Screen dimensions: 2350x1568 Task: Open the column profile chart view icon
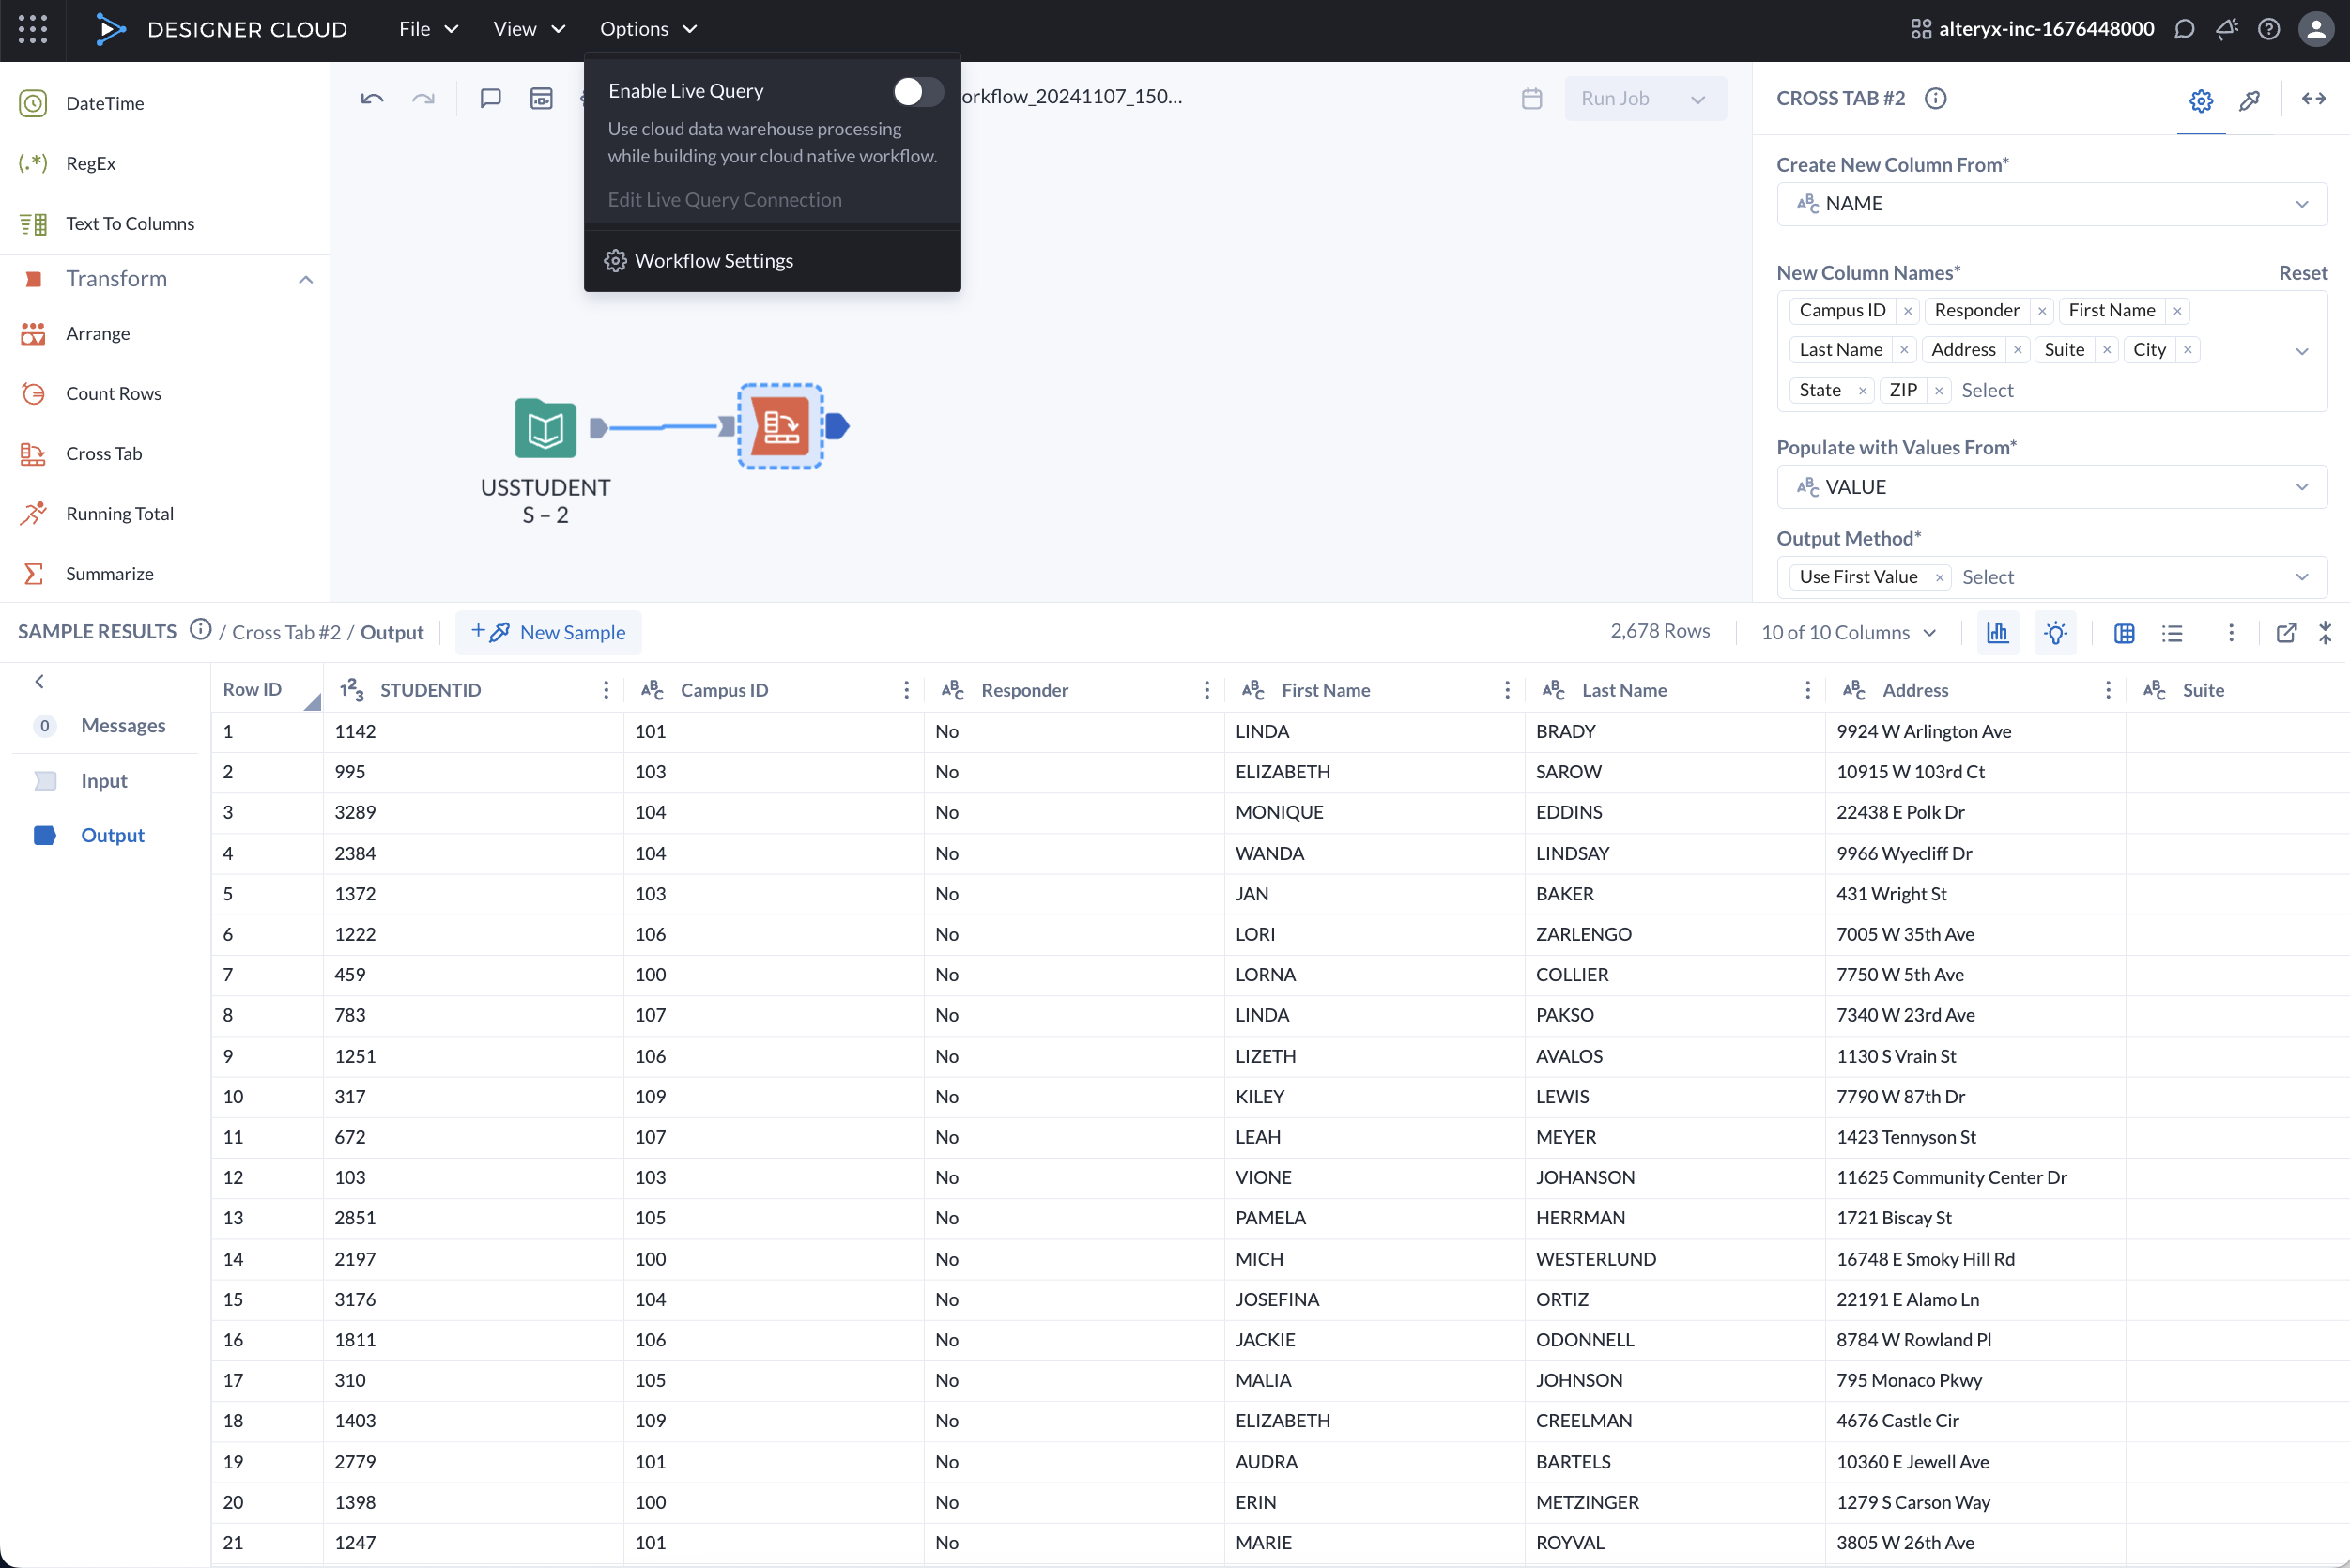tap(1997, 632)
